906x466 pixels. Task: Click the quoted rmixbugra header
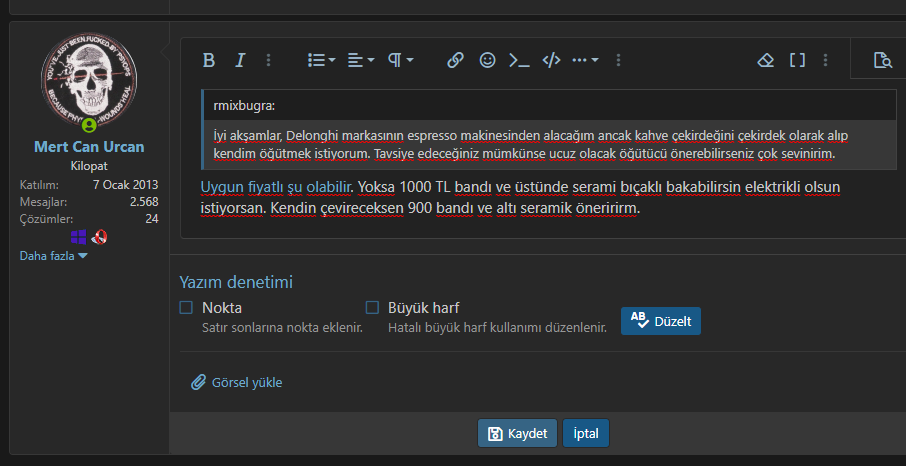549,106
